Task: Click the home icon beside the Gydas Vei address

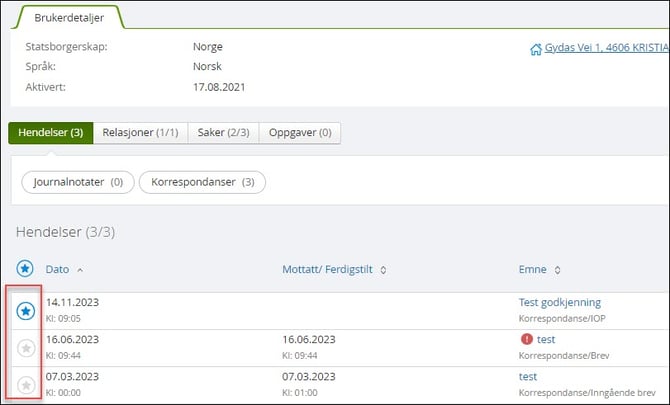Action: point(535,47)
